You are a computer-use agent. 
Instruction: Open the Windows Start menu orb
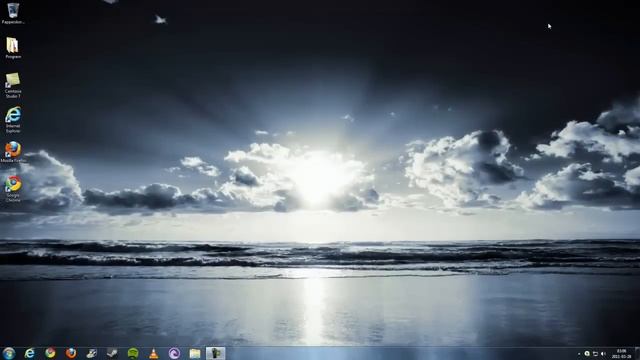9,353
